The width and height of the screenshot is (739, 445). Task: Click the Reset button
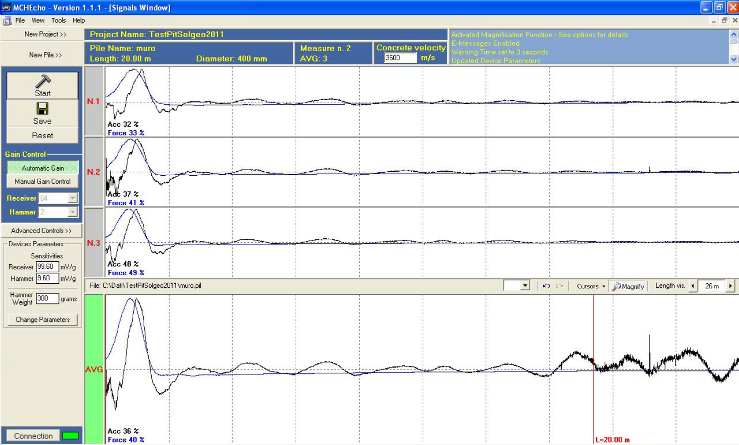pos(42,135)
